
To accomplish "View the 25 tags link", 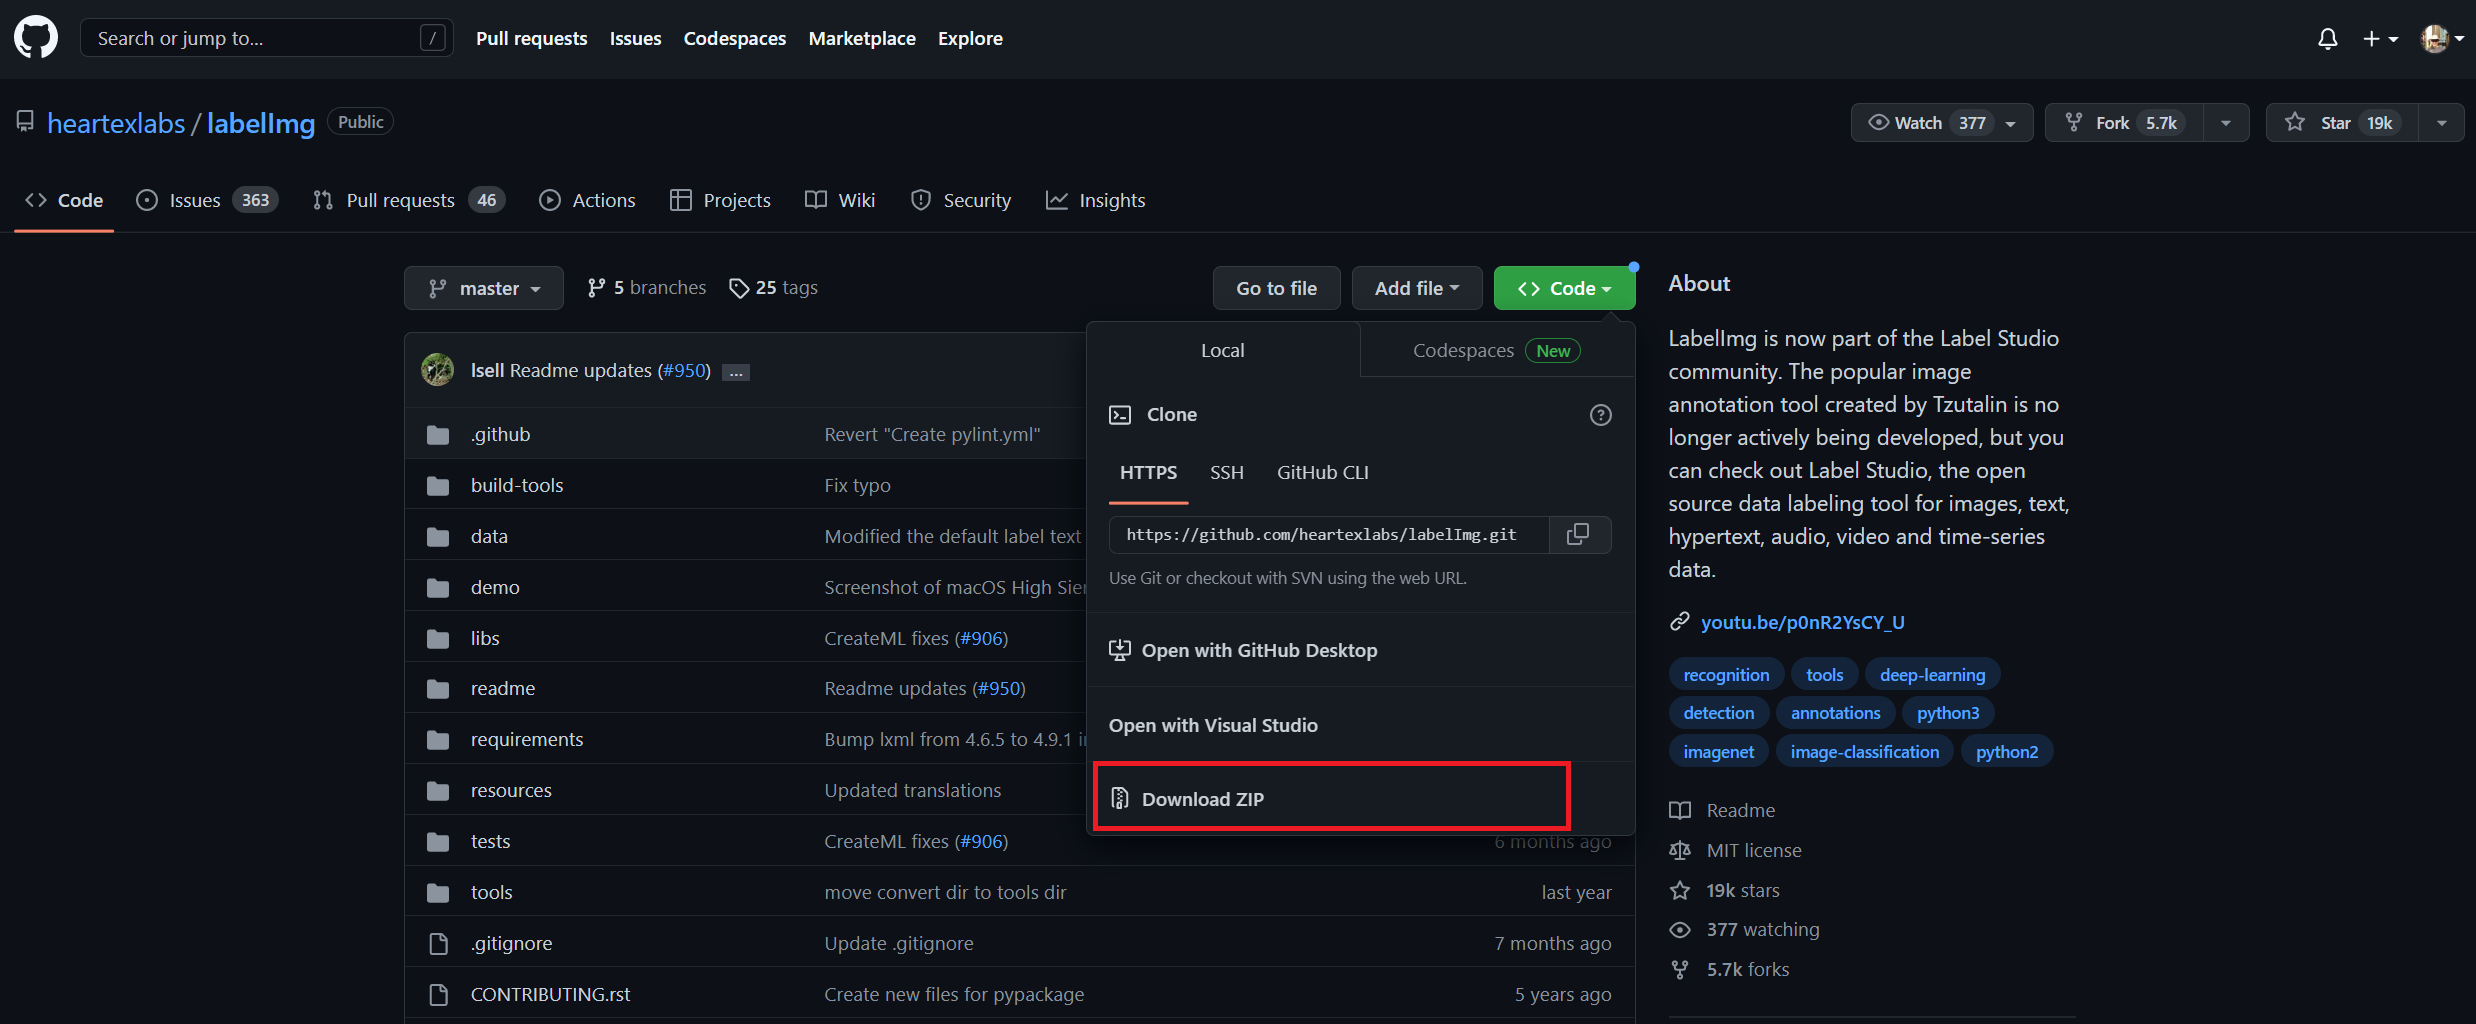I will coord(774,288).
